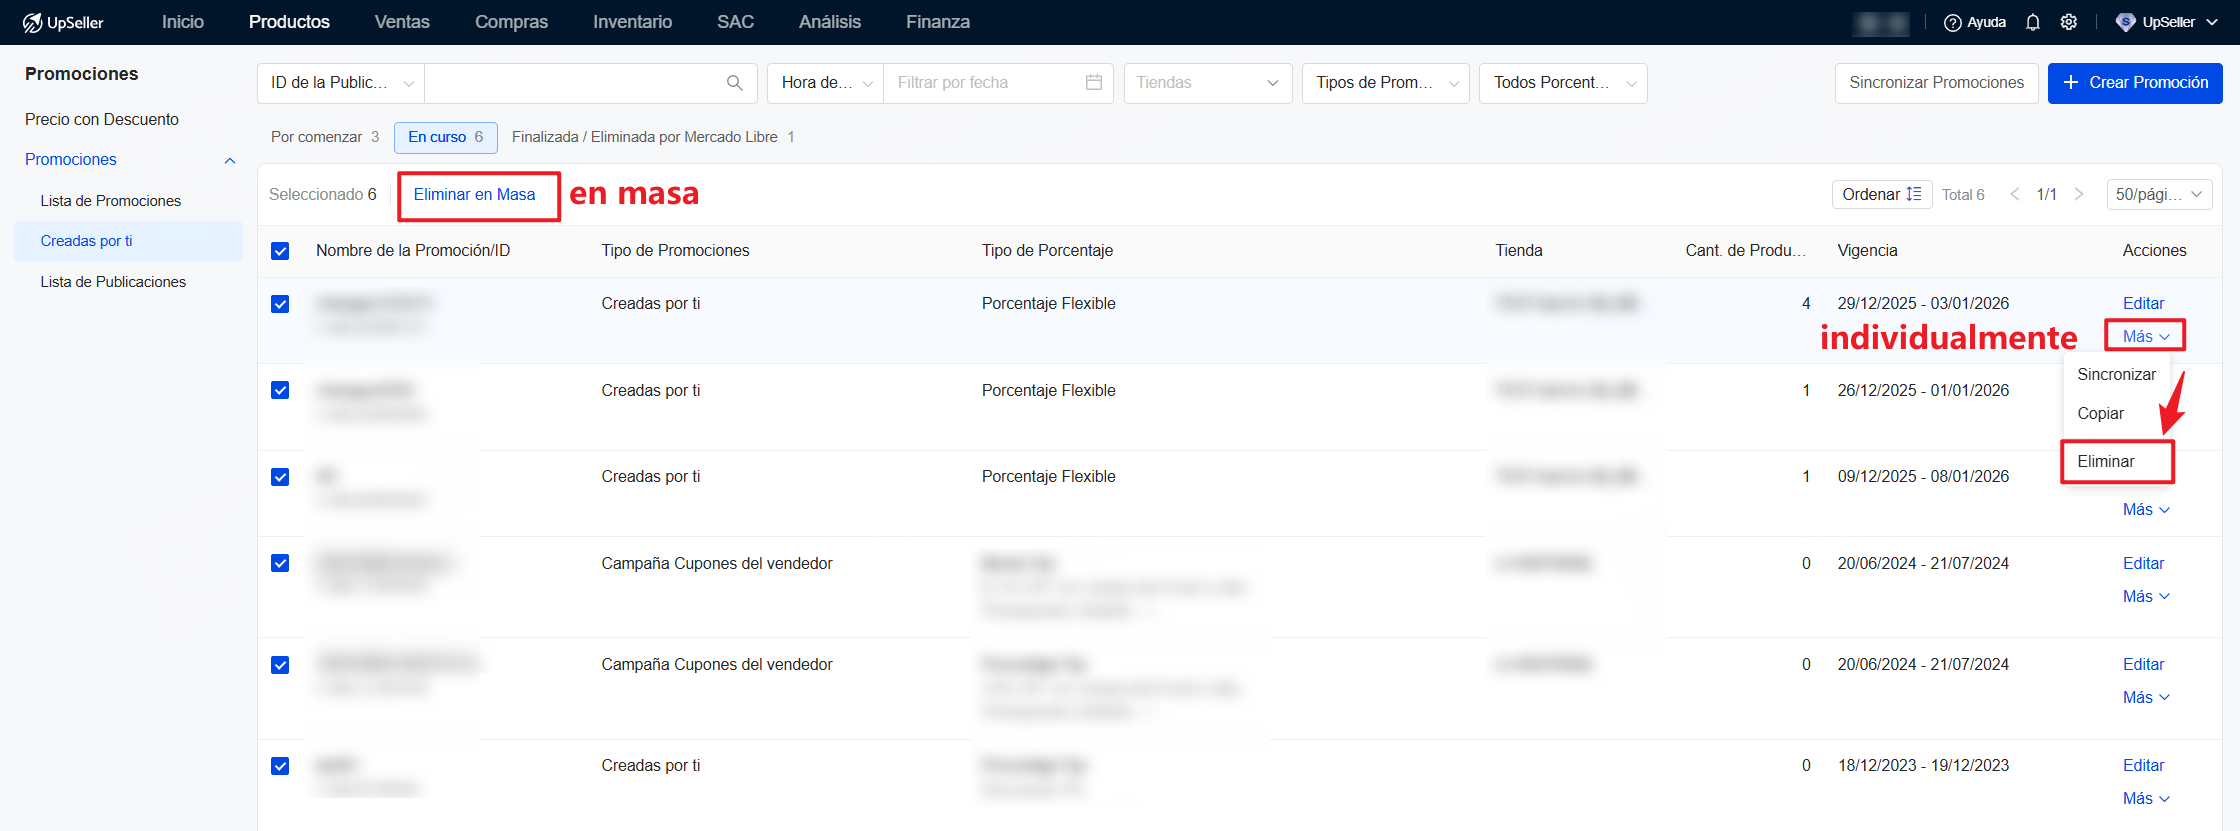
Task: Switch to the Por comenzar tab
Action: point(324,137)
